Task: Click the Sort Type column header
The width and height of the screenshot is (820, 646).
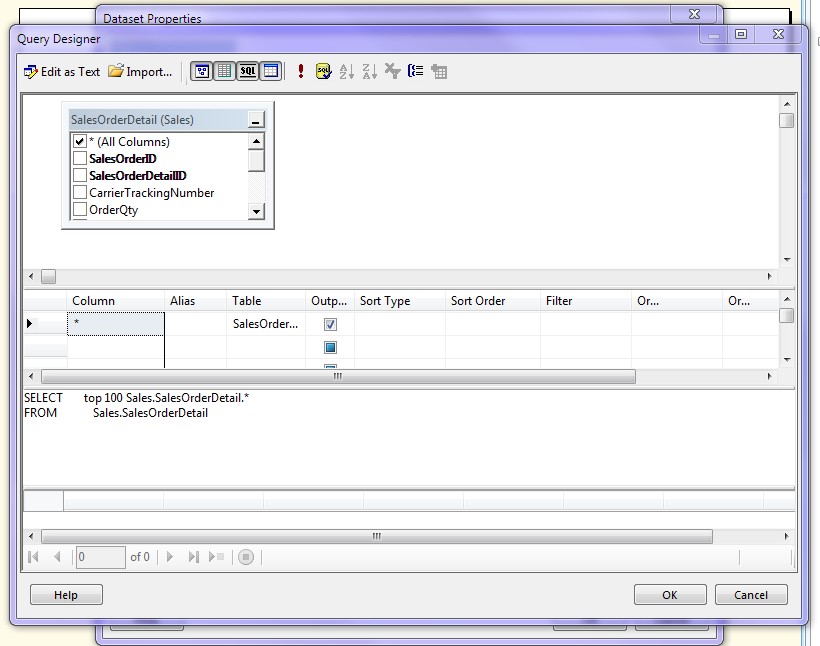Action: tap(400, 301)
